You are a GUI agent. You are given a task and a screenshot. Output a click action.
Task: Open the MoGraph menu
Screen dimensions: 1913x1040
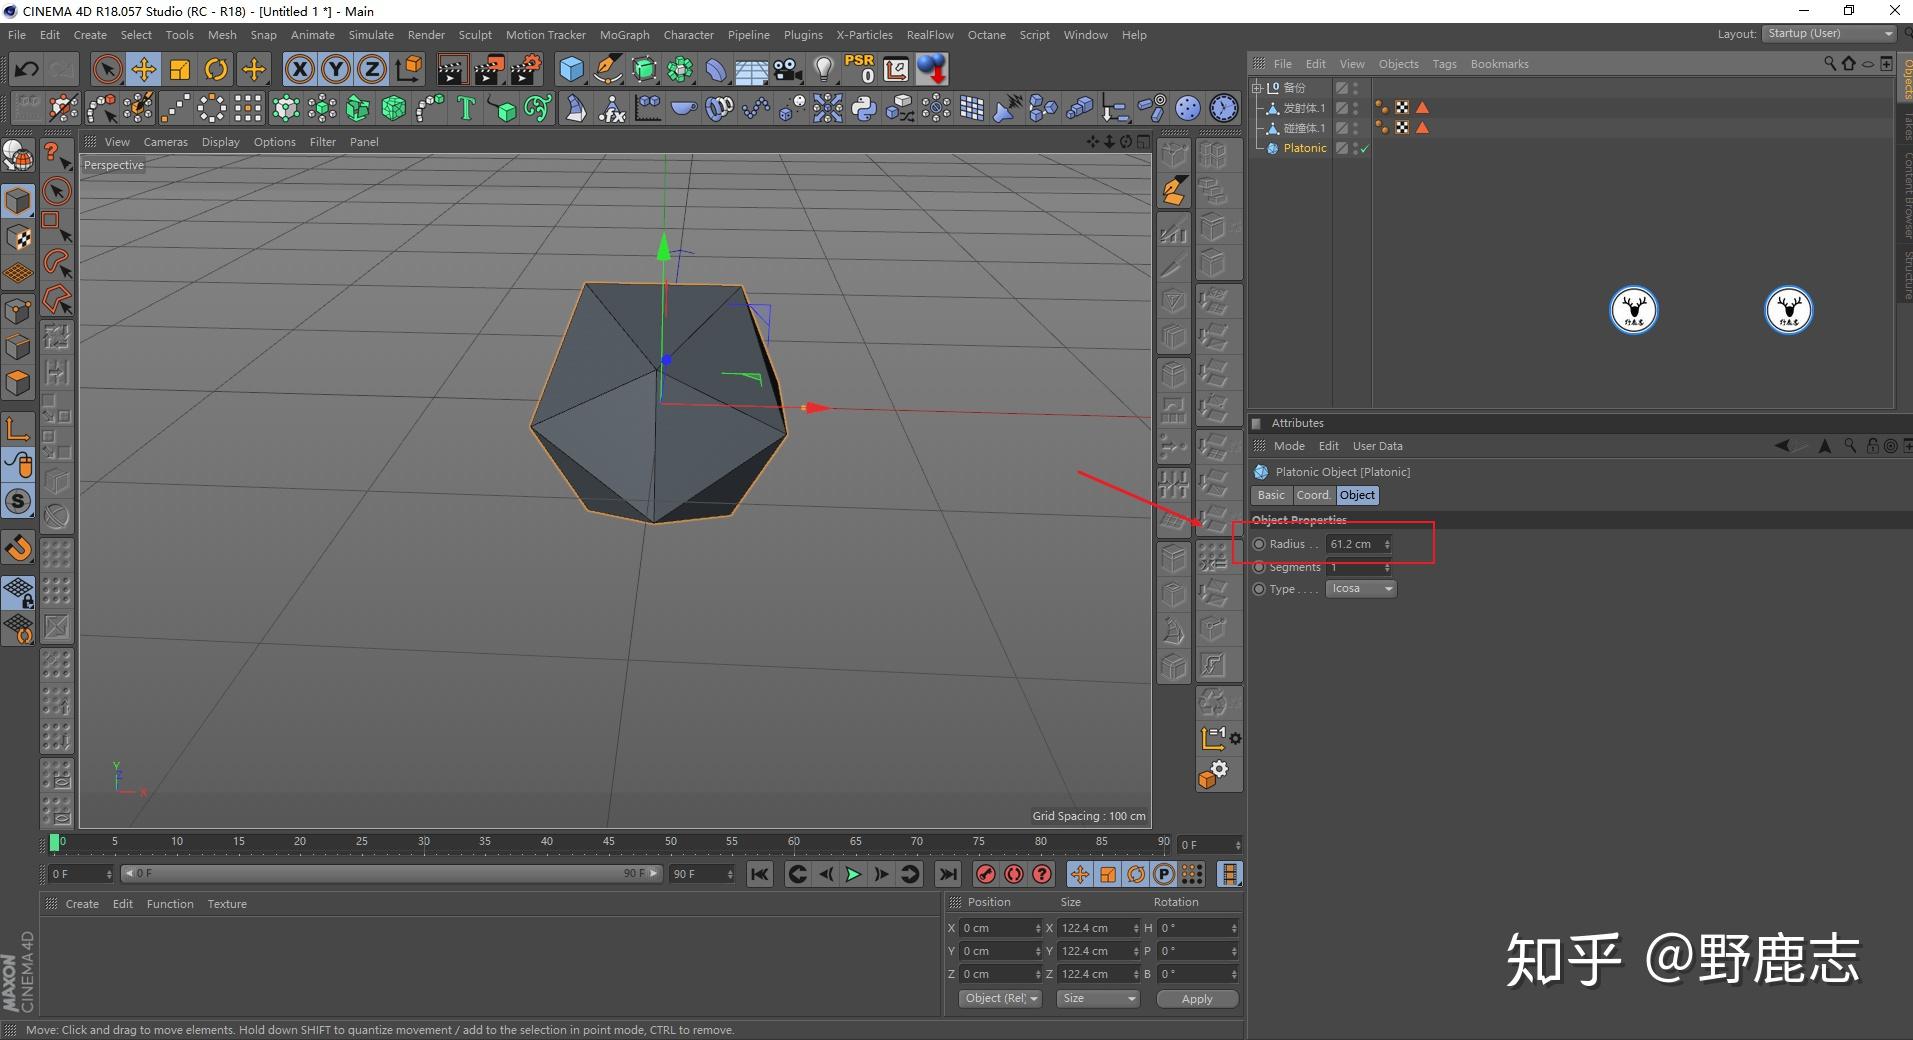click(624, 35)
